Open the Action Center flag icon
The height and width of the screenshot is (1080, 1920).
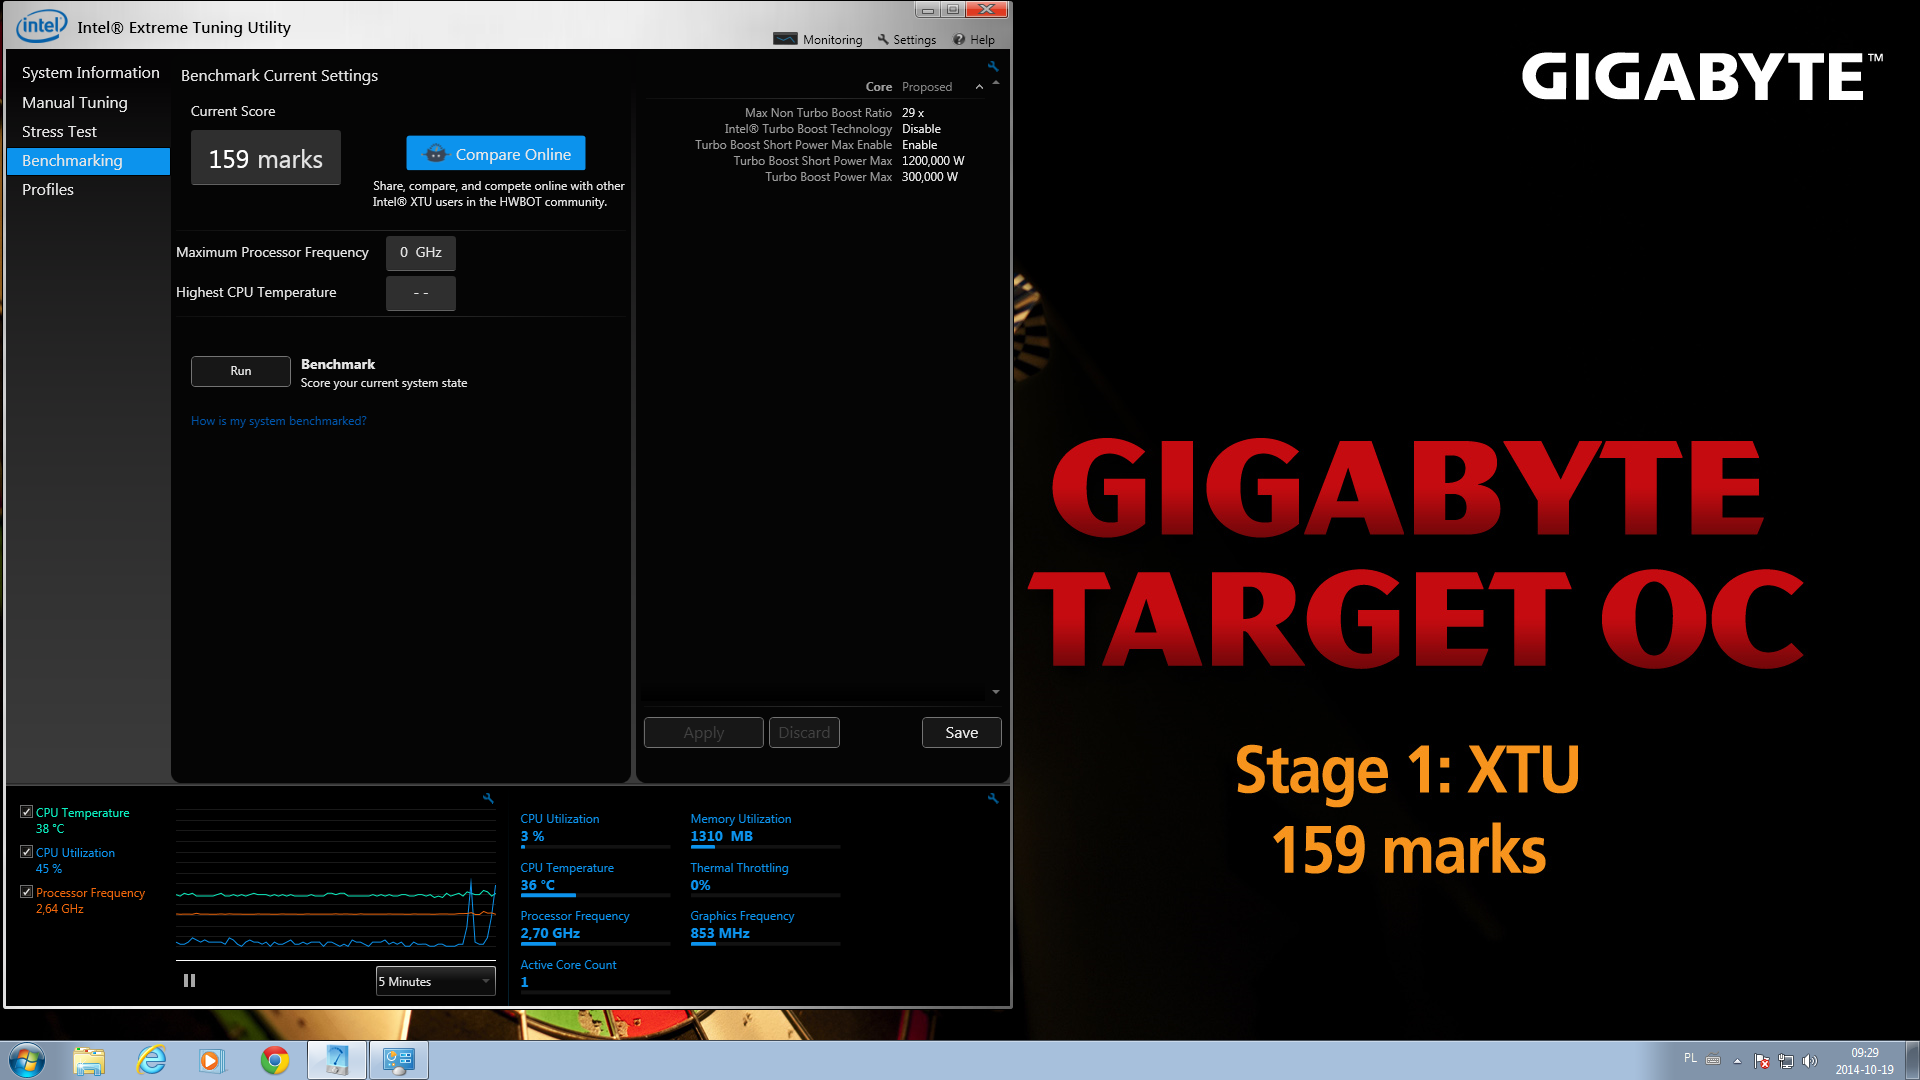click(x=1761, y=1061)
